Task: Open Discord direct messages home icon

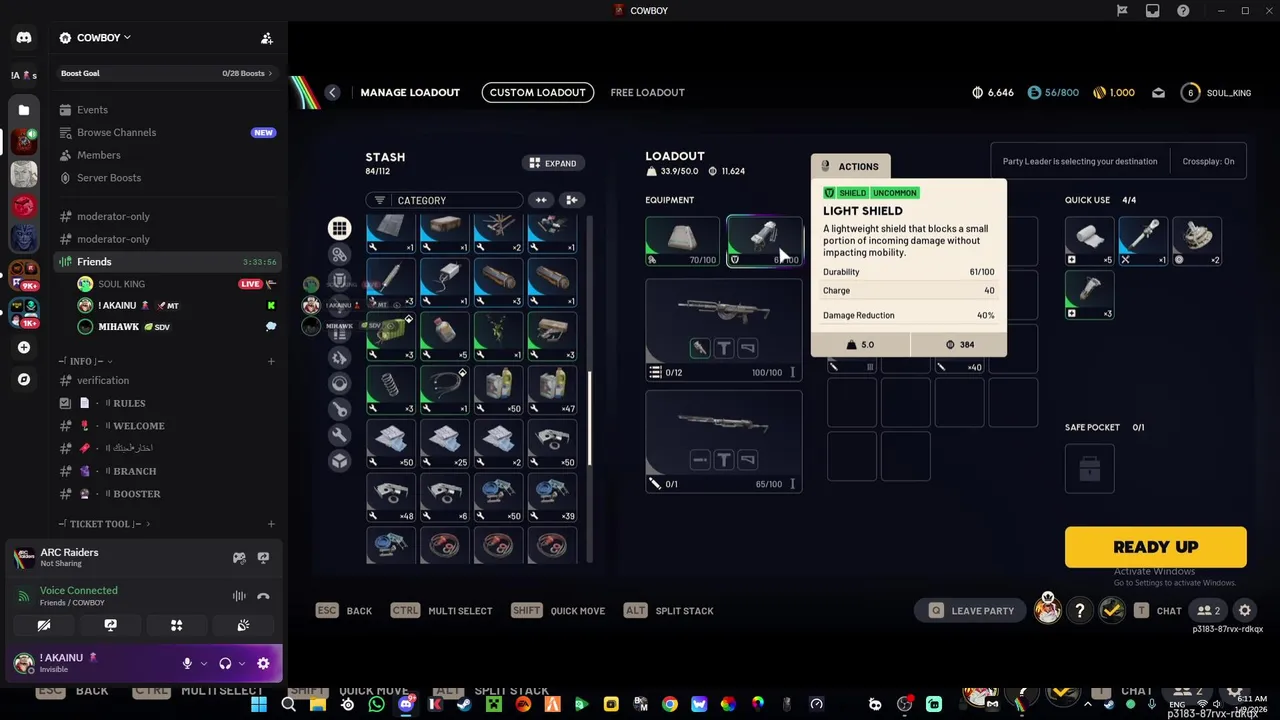Action: point(24,38)
